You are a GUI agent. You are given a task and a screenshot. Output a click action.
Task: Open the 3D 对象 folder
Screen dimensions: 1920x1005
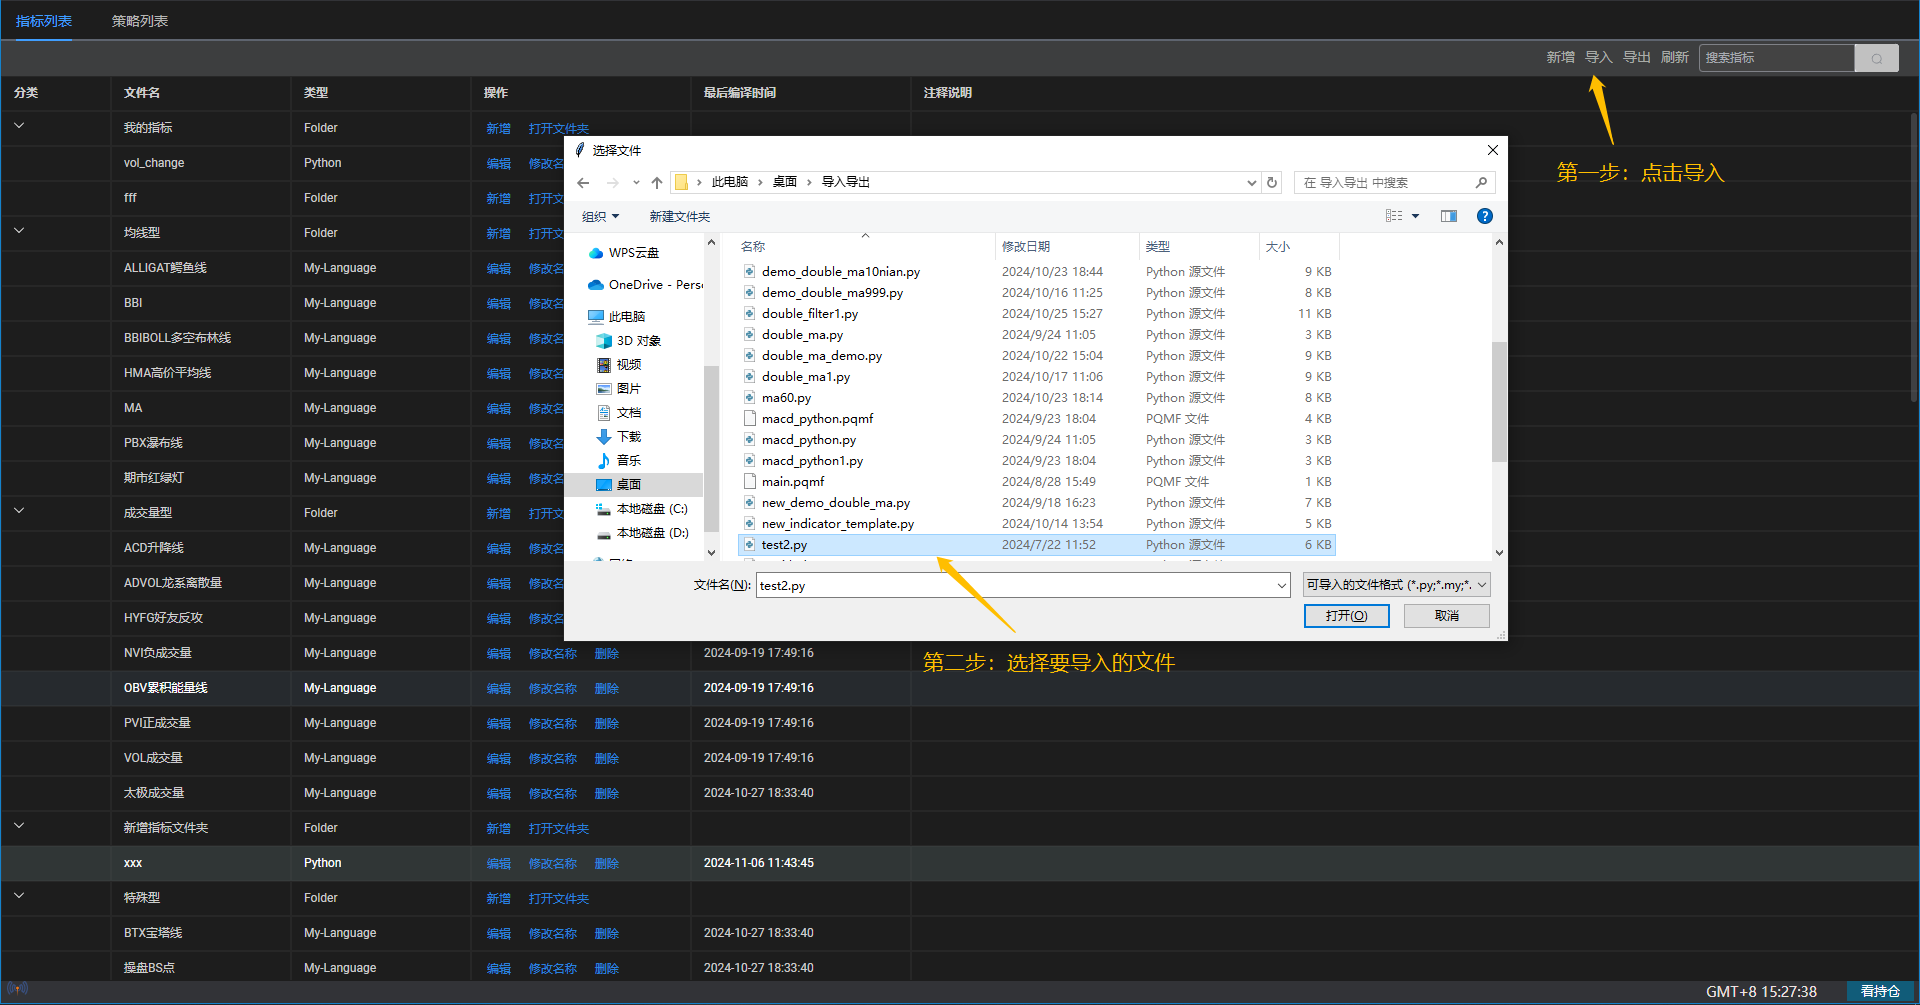pos(629,341)
